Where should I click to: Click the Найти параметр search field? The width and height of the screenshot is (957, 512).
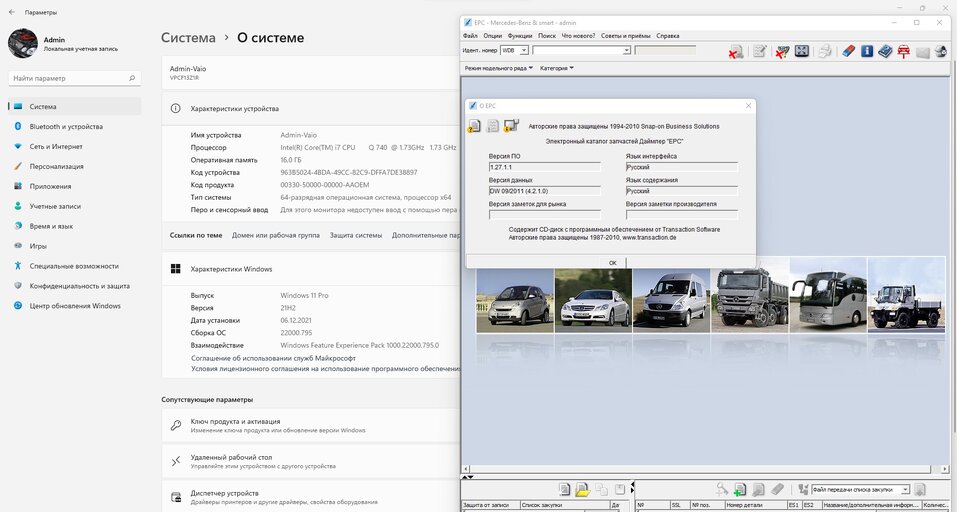click(x=74, y=78)
